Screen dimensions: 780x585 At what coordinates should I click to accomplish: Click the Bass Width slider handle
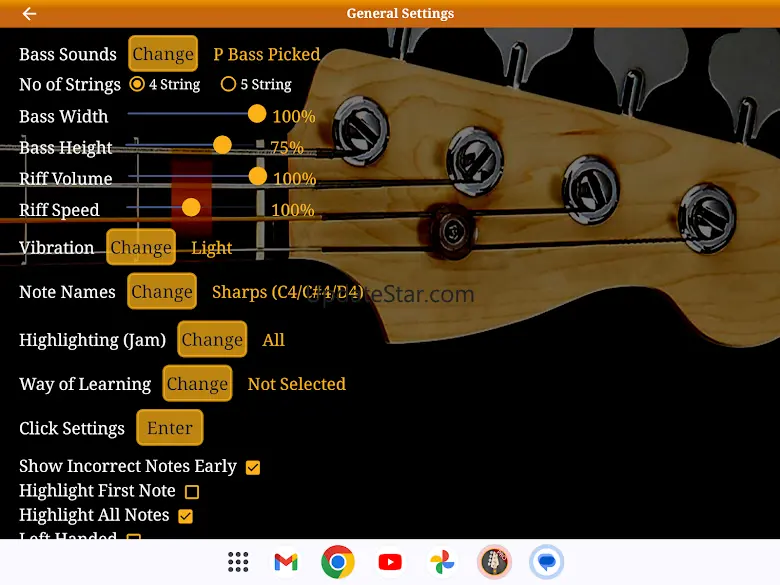(x=257, y=114)
